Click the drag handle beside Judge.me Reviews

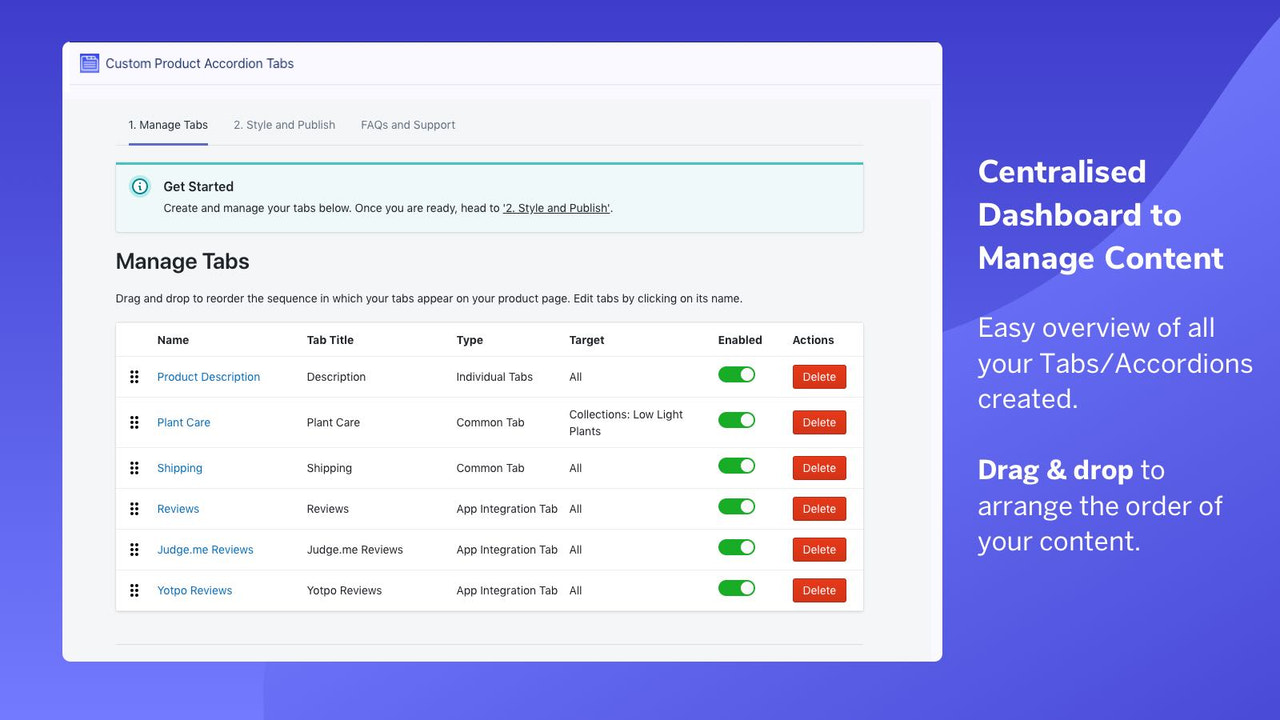(134, 549)
